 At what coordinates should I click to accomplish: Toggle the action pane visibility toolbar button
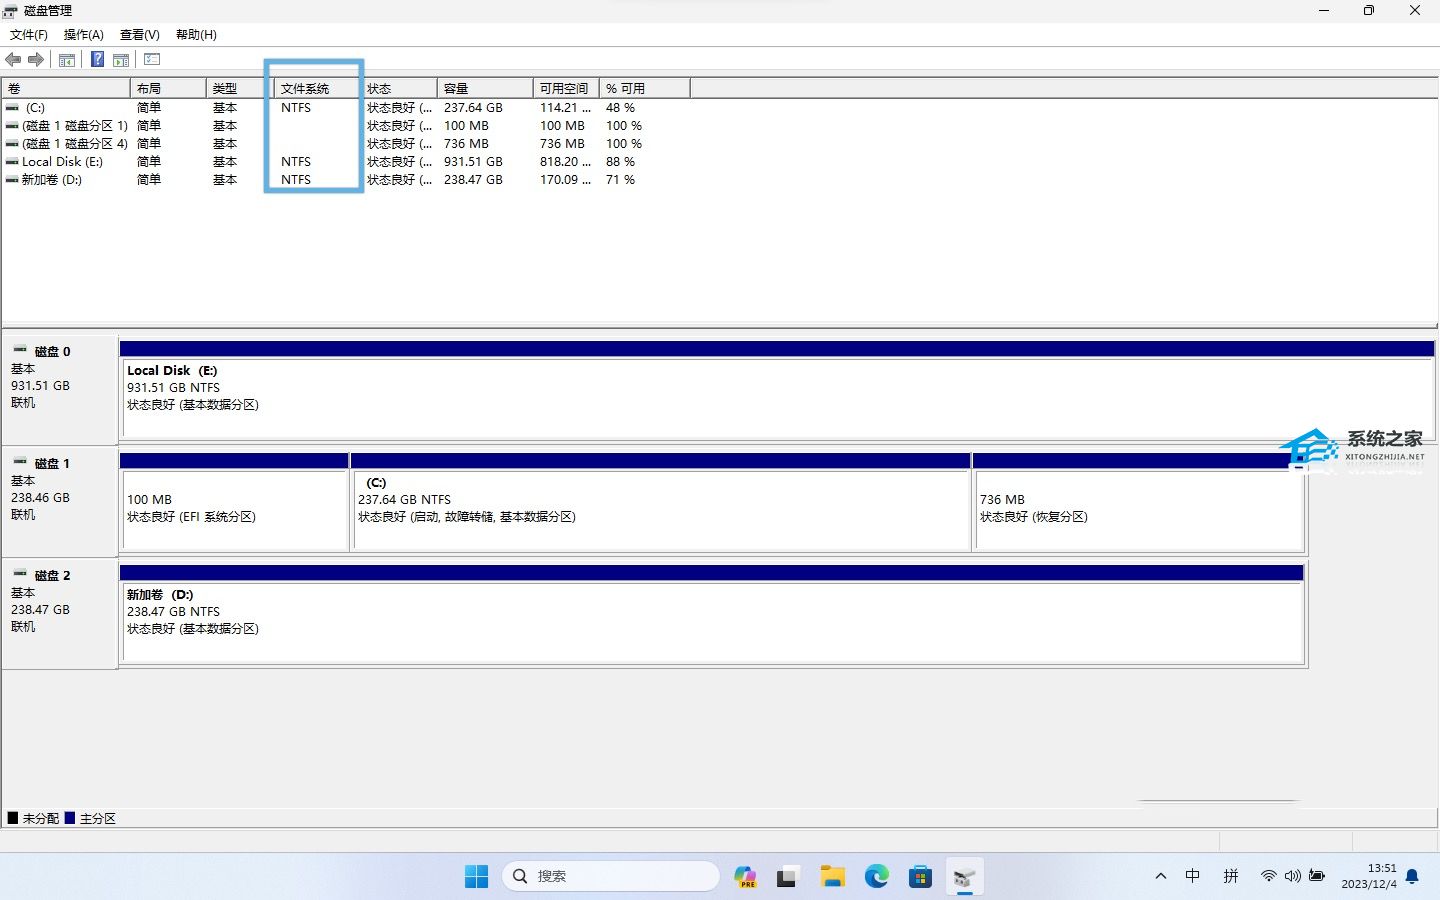pos(121,59)
